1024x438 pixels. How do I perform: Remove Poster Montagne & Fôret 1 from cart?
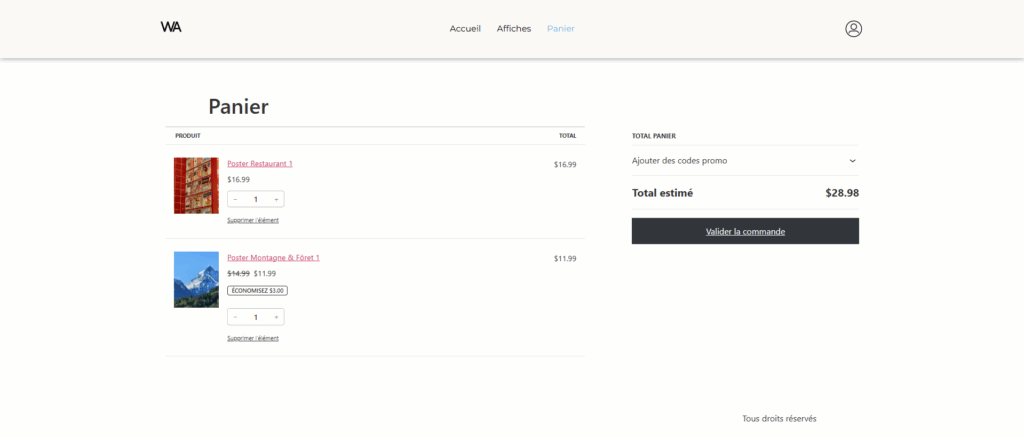tap(253, 338)
